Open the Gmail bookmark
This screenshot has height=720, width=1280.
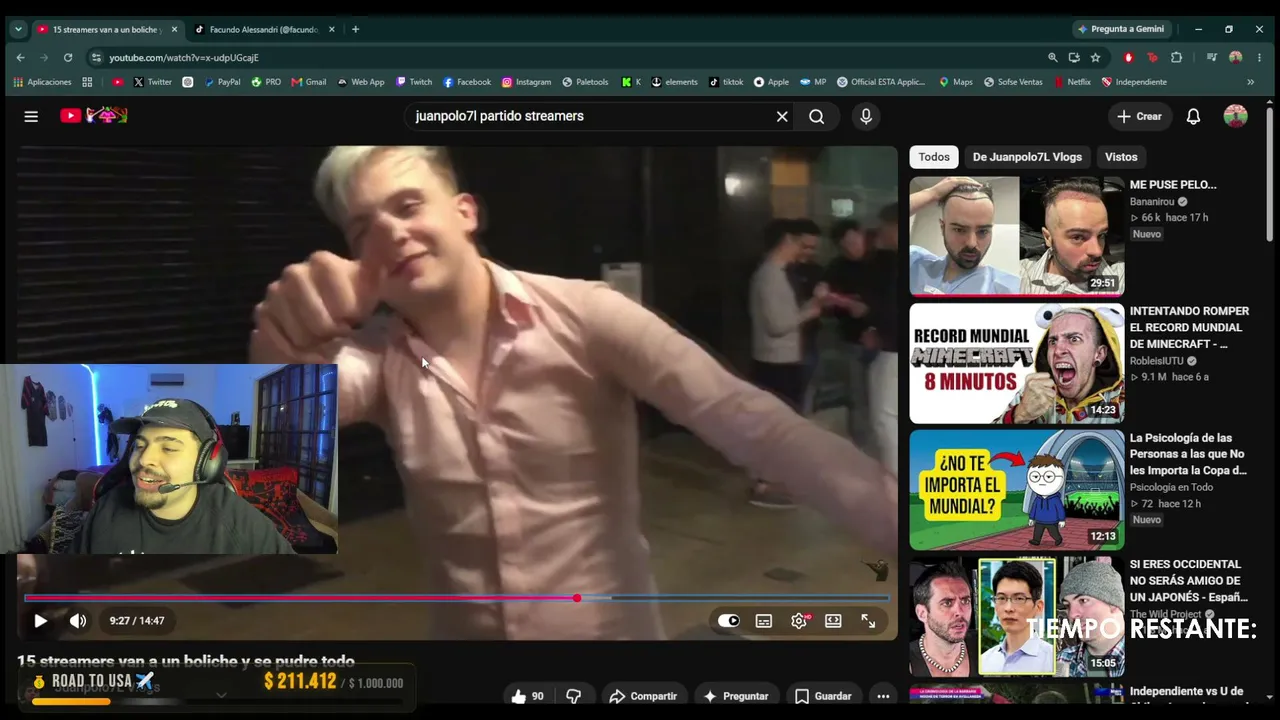[x=309, y=82]
